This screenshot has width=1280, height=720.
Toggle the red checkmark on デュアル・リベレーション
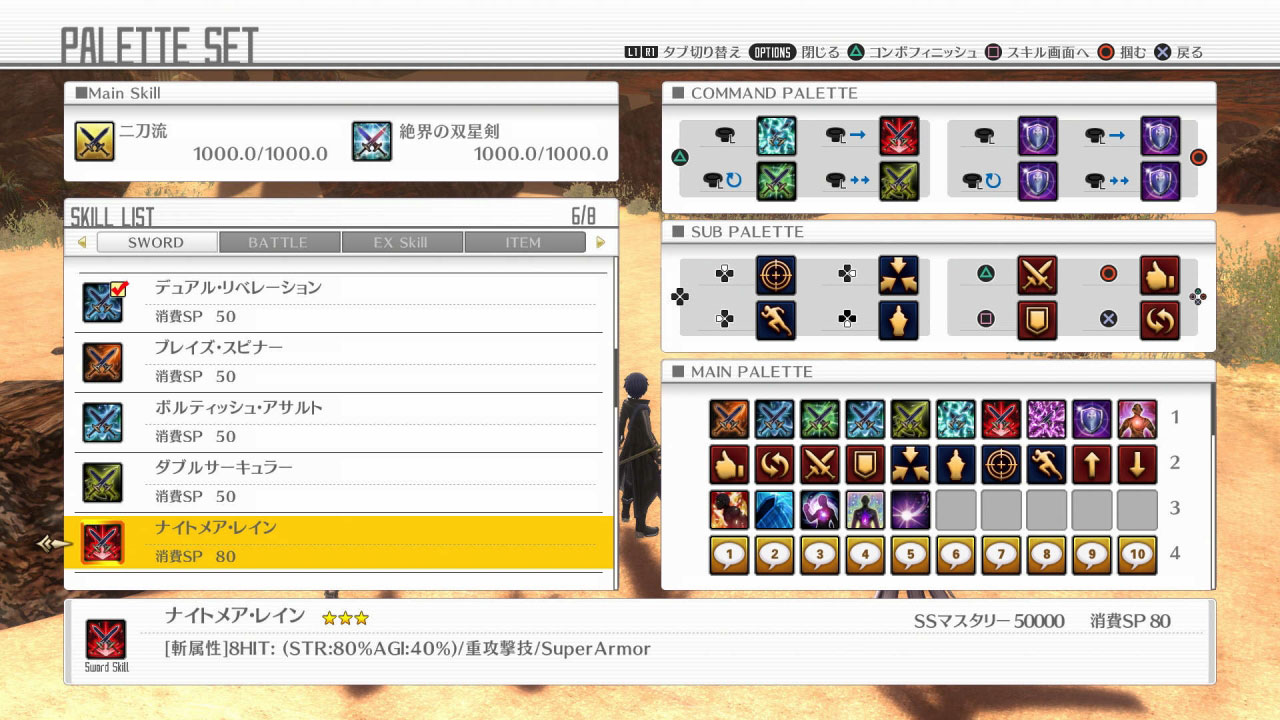[x=118, y=289]
